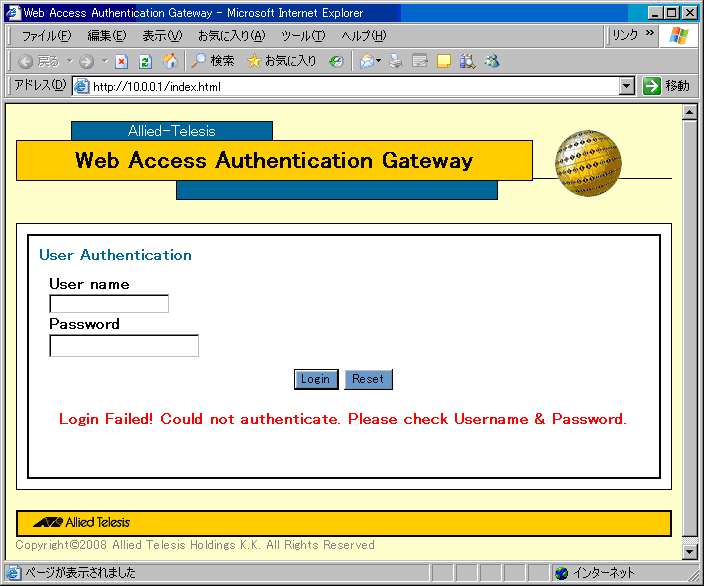Open the Tools (ツール) menu
The image size is (704, 586).
coord(303,35)
